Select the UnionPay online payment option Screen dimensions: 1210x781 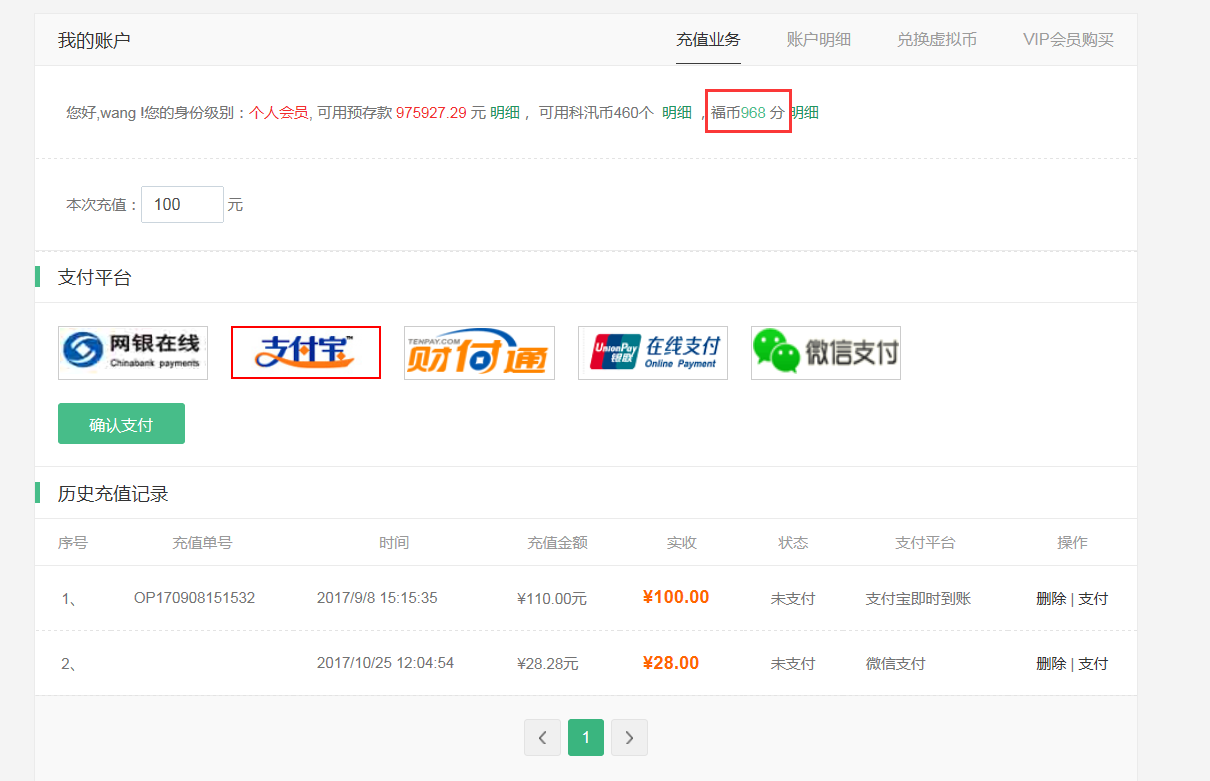coord(652,352)
